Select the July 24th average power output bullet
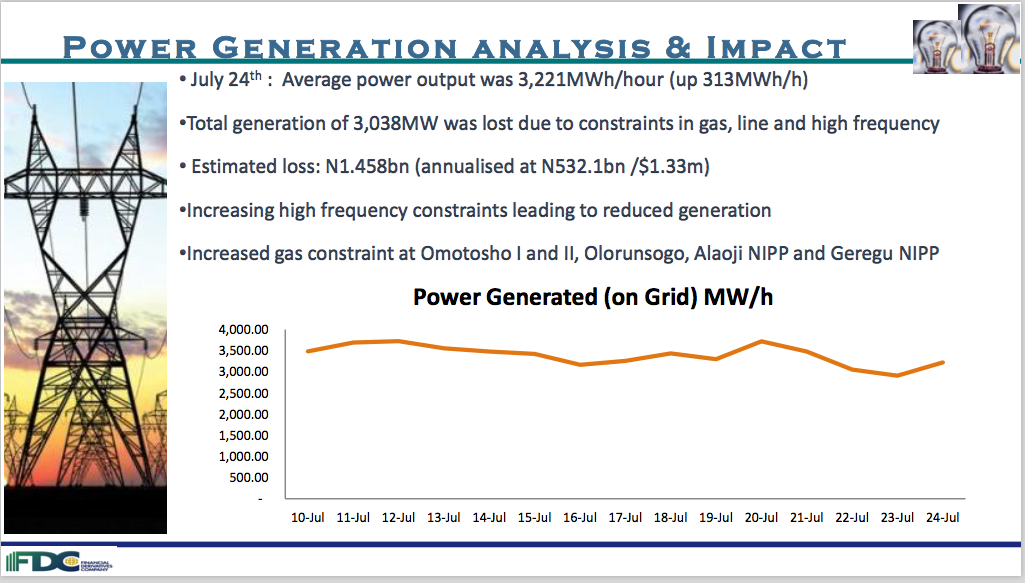 coord(492,81)
